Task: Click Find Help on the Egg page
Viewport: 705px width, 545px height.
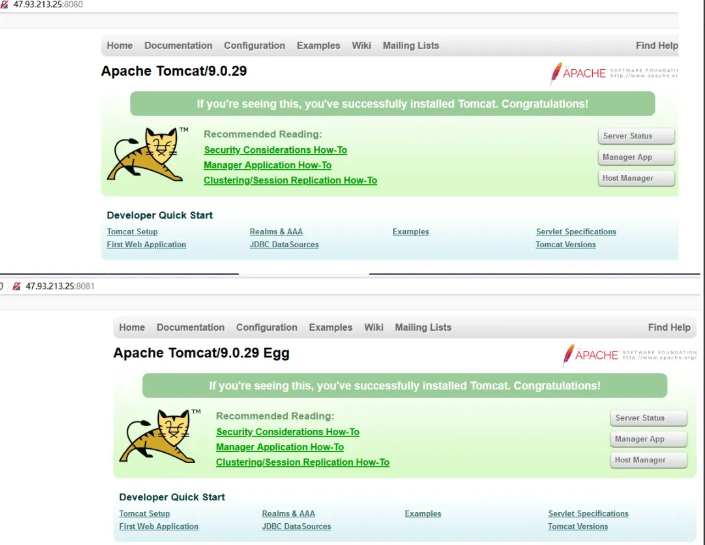Action: click(x=669, y=327)
